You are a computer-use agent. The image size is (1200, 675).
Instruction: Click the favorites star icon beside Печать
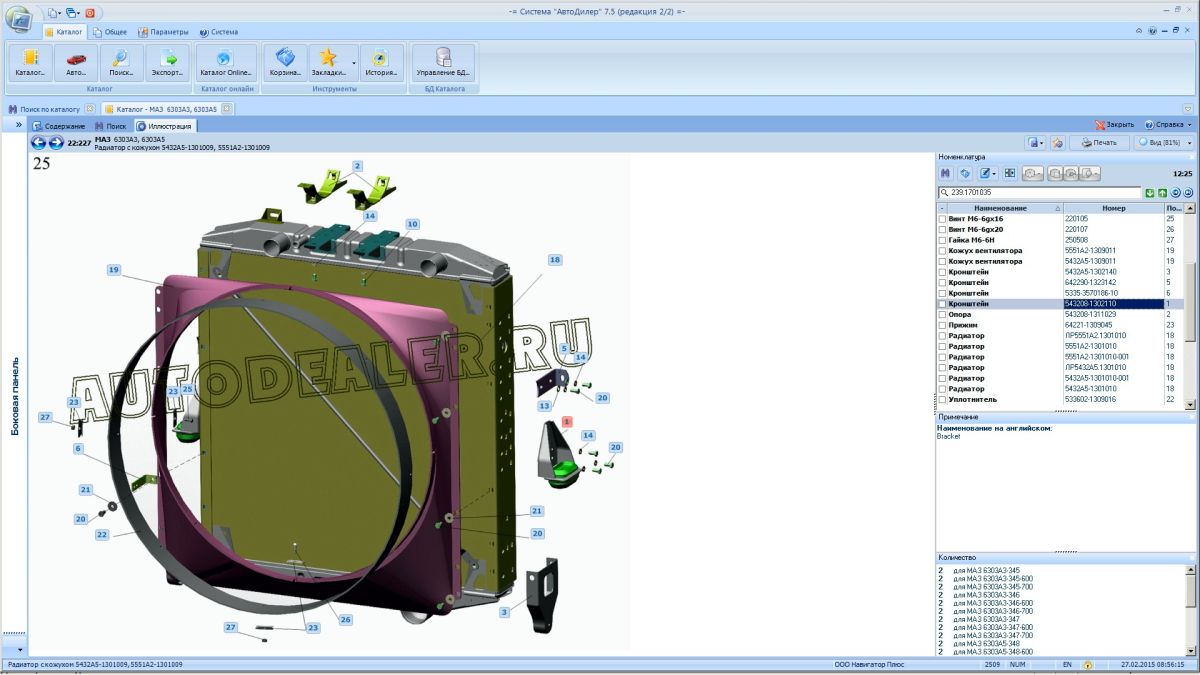coord(1057,142)
